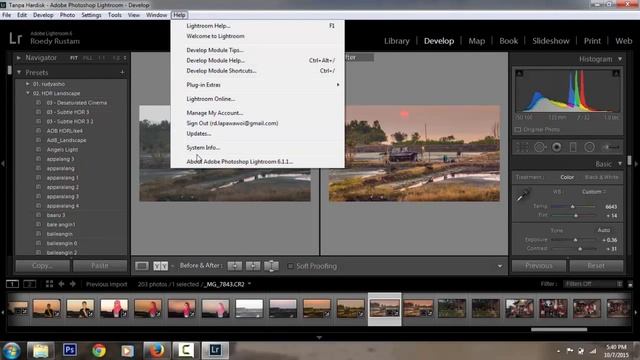Click the Paste button

click(100, 266)
